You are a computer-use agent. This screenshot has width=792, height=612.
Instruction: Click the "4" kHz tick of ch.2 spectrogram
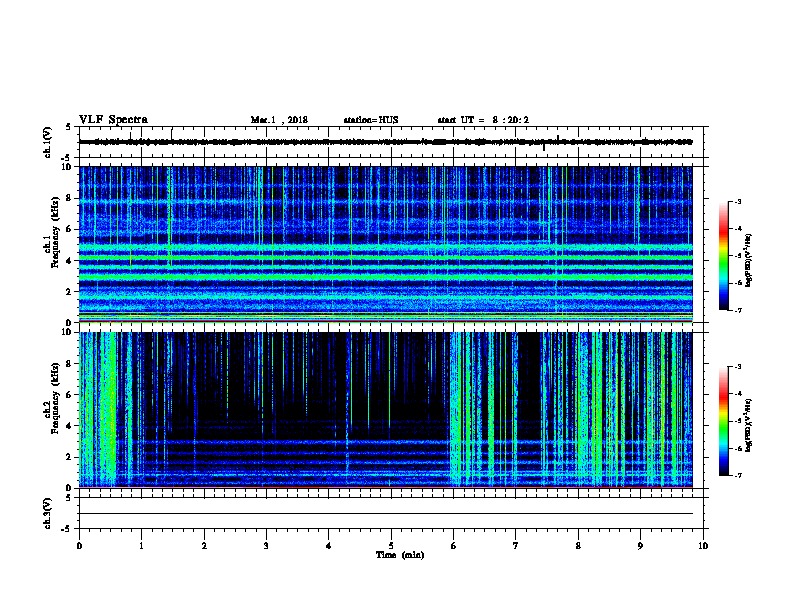71,426
